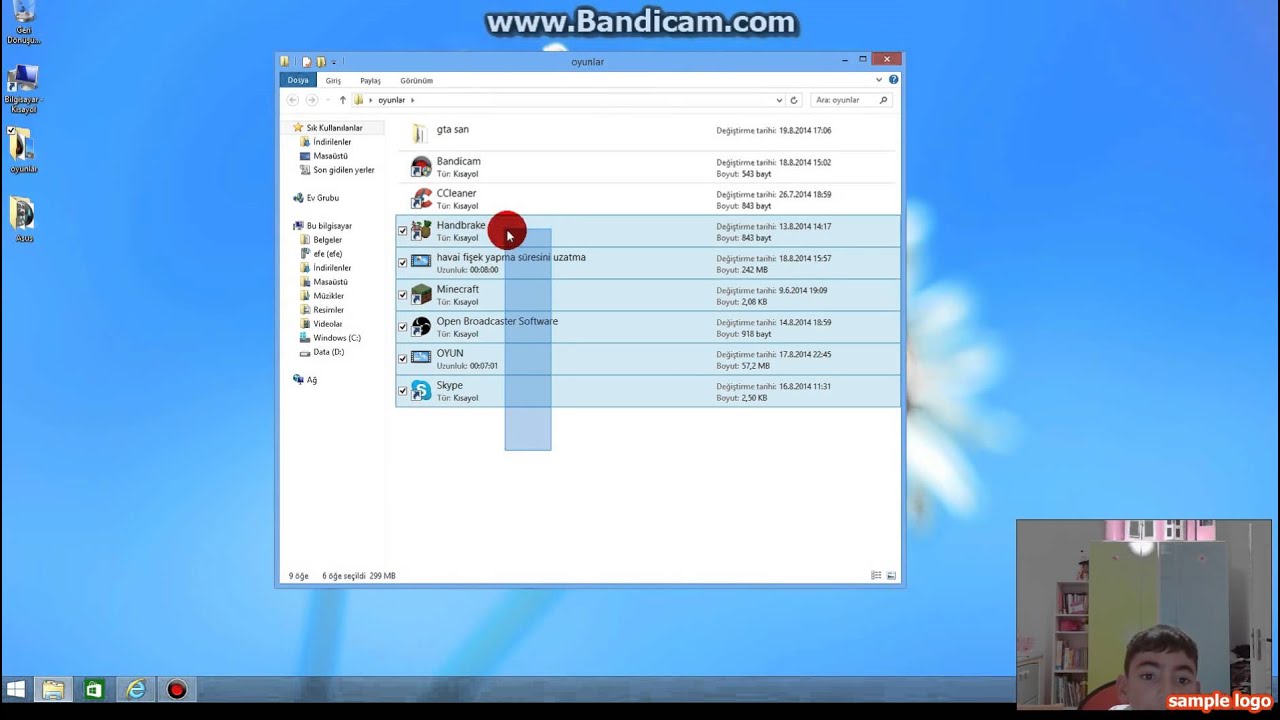Open Videolar folder in sidebar
1280x720 pixels.
(327, 324)
